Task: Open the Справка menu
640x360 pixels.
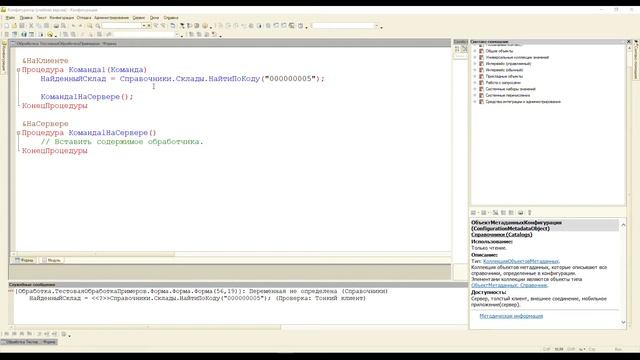Action: [x=171, y=18]
